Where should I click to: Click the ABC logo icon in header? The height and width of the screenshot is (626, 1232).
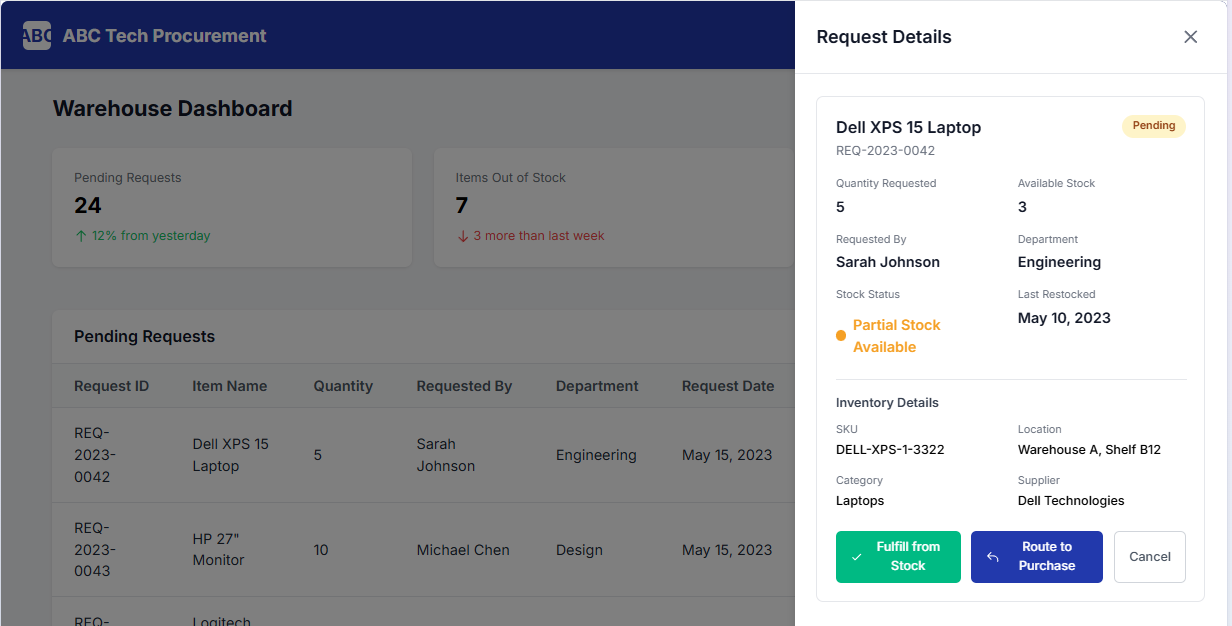tap(37, 36)
